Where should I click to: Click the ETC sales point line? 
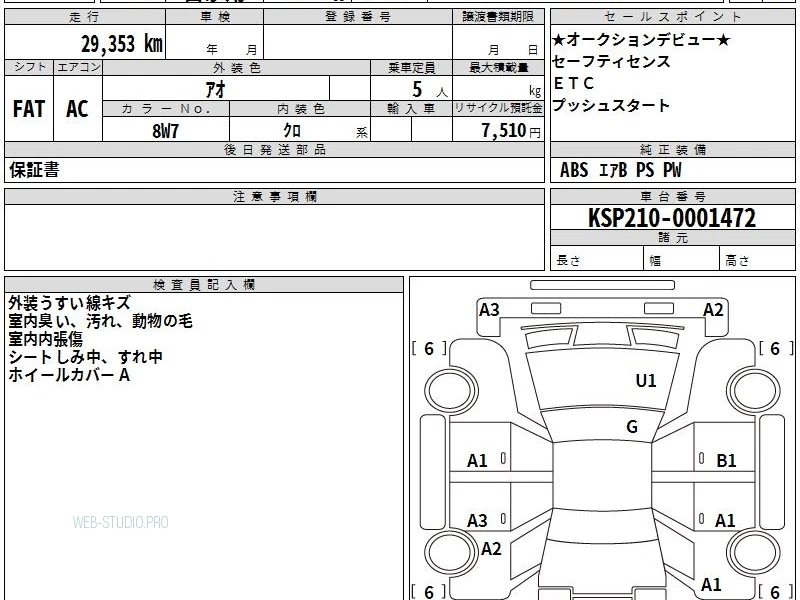click(573, 83)
